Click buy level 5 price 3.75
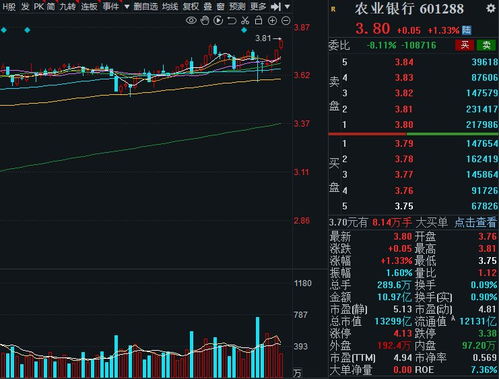Image resolution: width=499 pixels, height=379 pixels. (404, 206)
